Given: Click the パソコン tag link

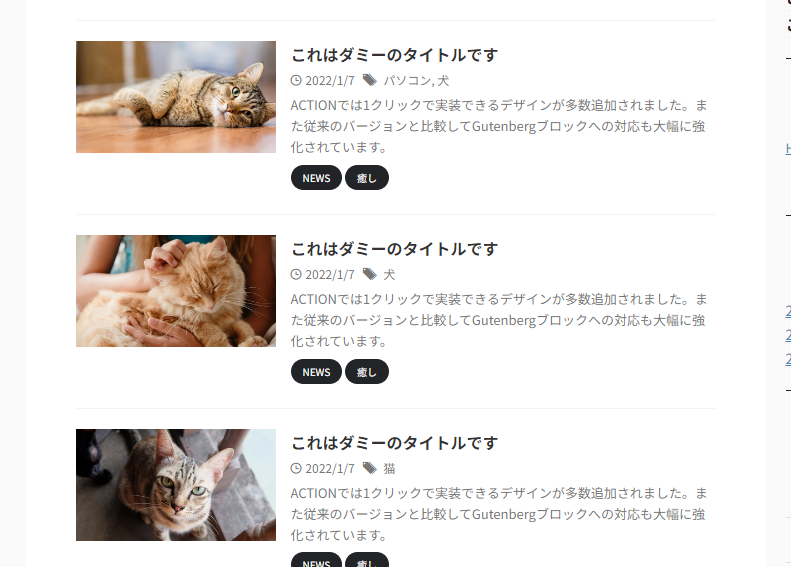Looking at the screenshot, I should [407, 81].
